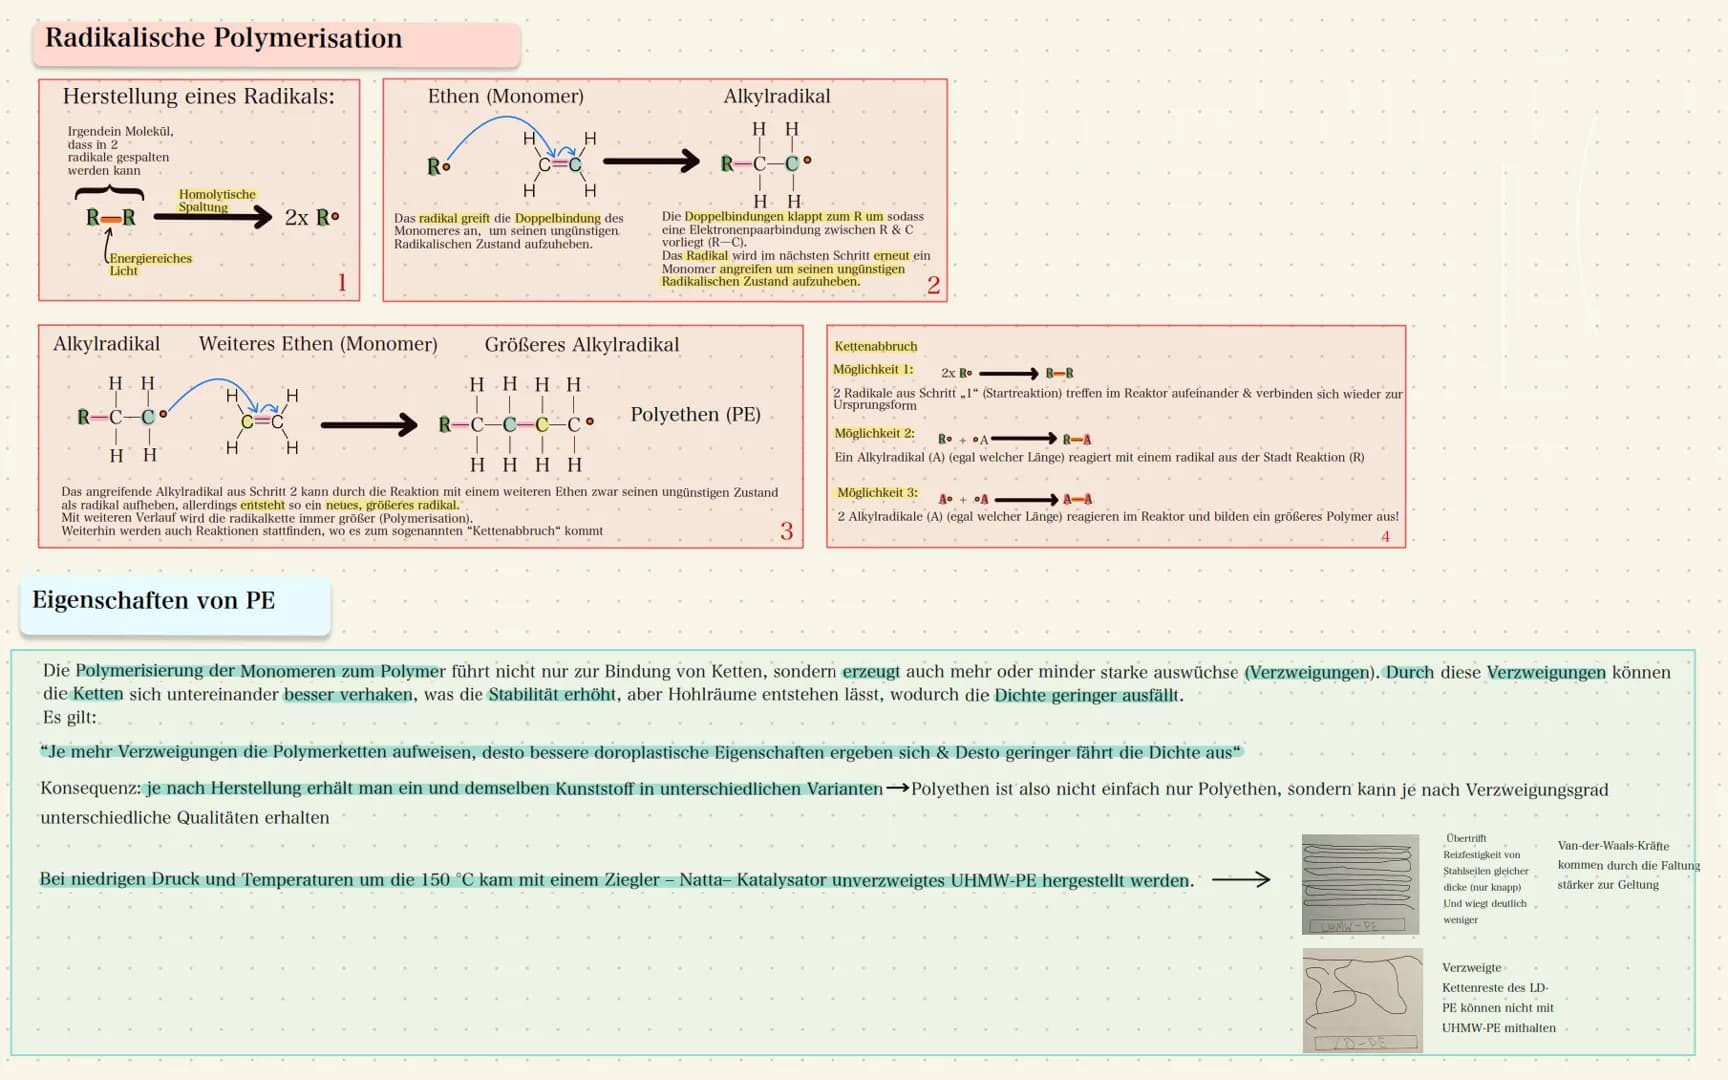1728x1080 pixels.
Task: Click the Energiereiches Licht annotation
Action: click(150, 264)
